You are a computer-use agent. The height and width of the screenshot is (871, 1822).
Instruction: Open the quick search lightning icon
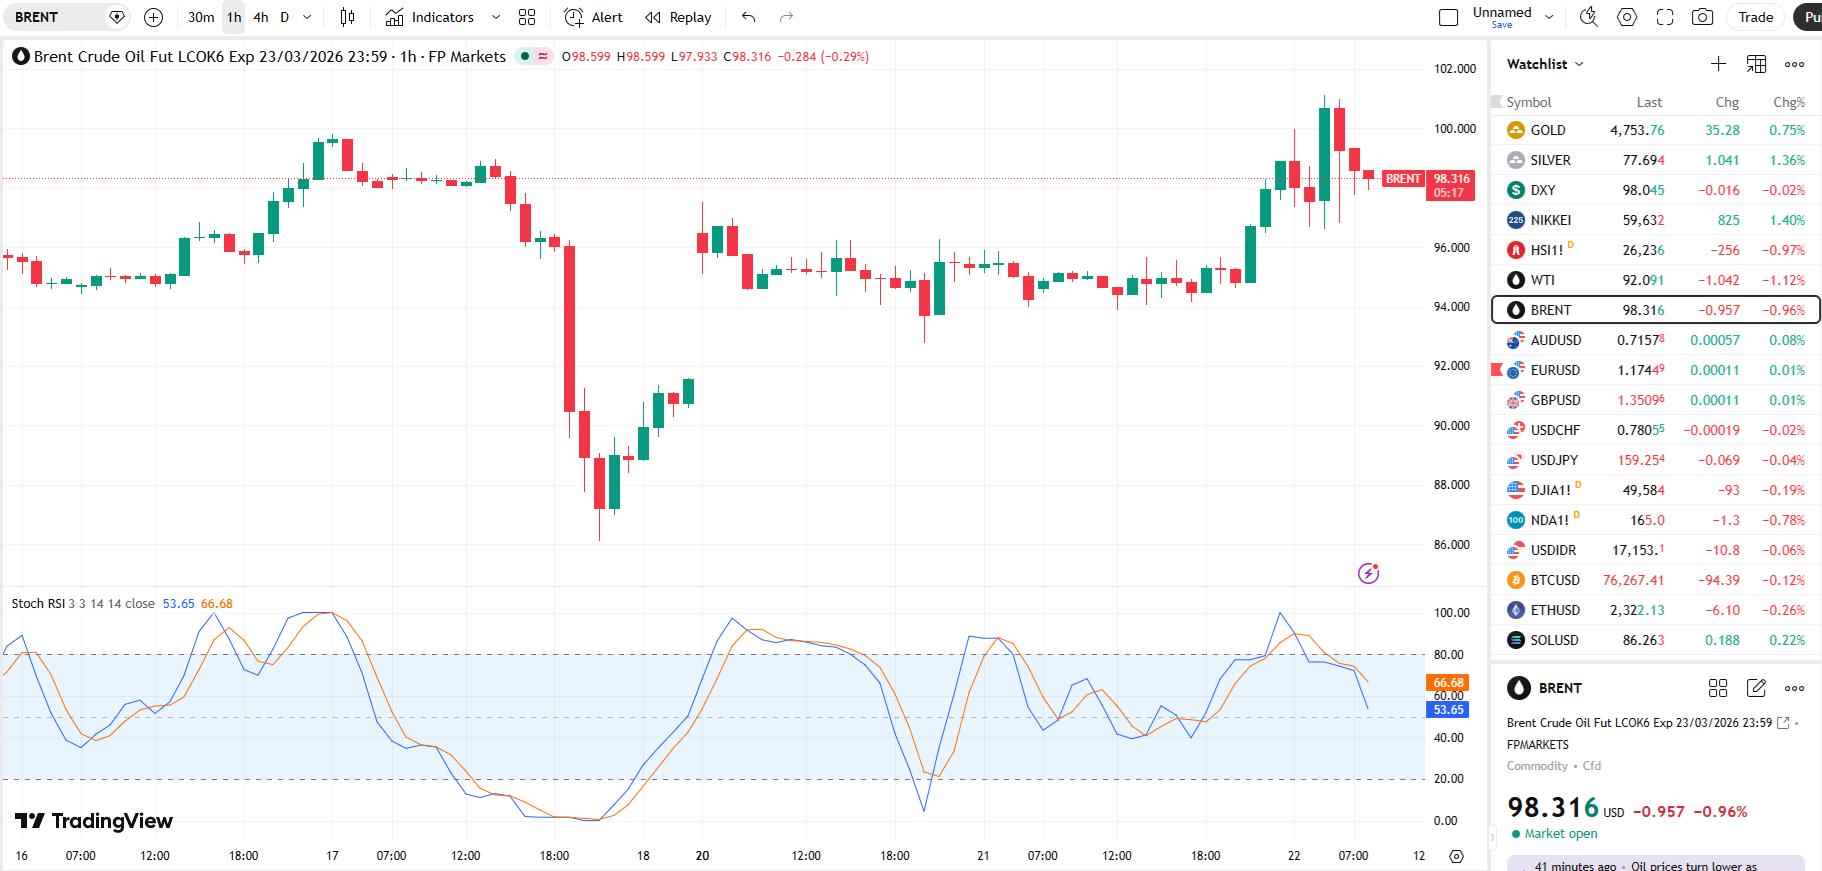pyautogui.click(x=1588, y=17)
